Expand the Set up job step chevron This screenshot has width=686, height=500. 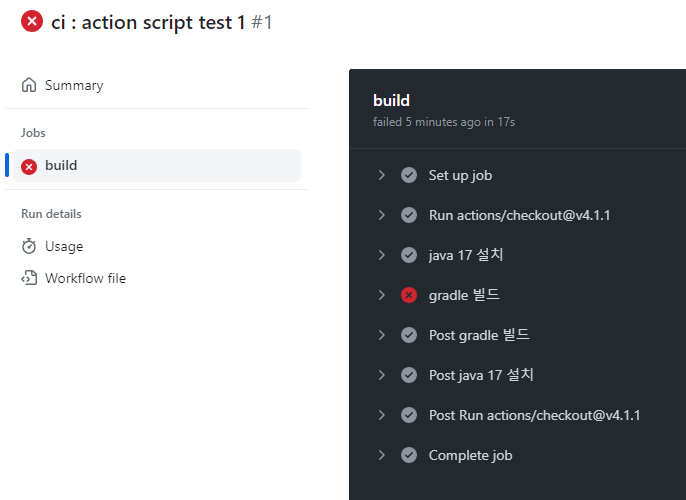coord(381,175)
